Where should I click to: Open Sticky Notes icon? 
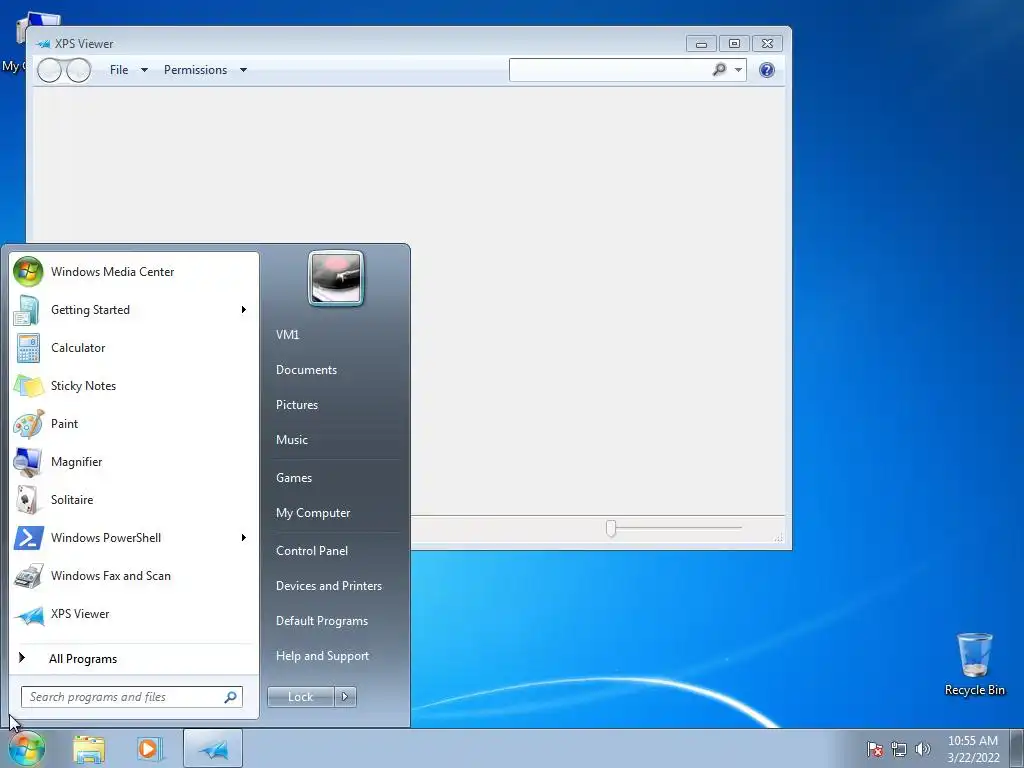[x=28, y=386]
